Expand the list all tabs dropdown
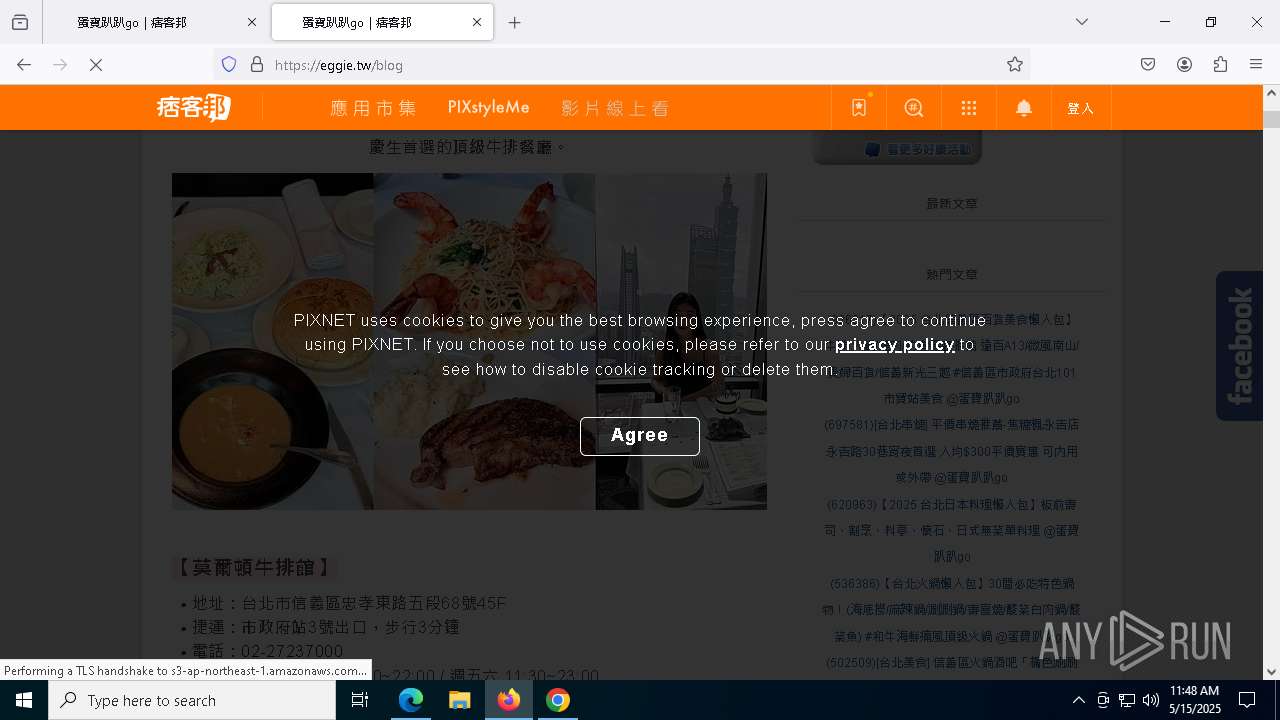Viewport: 1280px width, 720px height. tap(1082, 22)
